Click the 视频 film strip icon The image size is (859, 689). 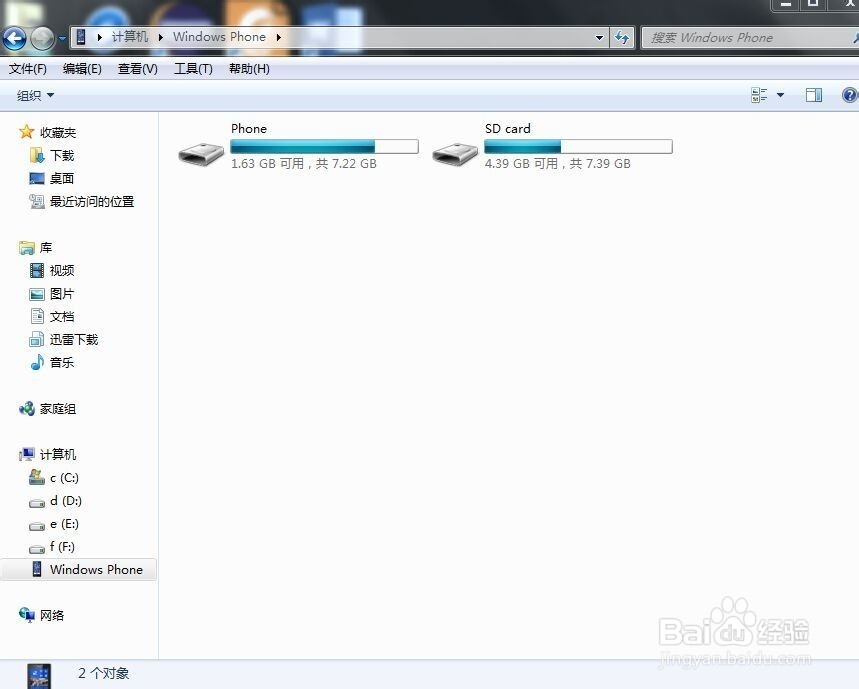pyautogui.click(x=37, y=270)
